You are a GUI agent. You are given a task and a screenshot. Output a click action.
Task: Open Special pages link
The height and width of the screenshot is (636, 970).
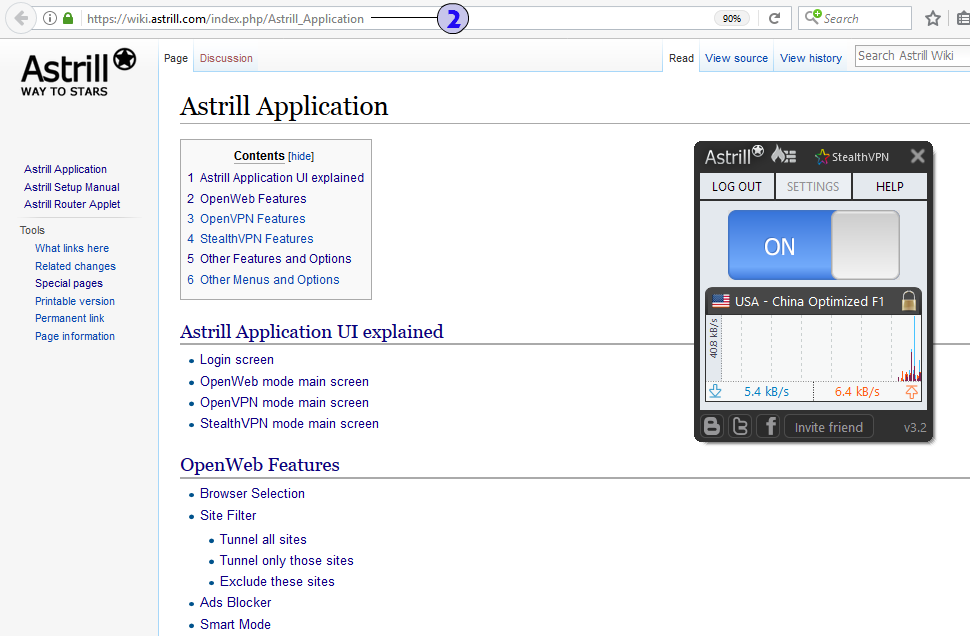coord(69,283)
